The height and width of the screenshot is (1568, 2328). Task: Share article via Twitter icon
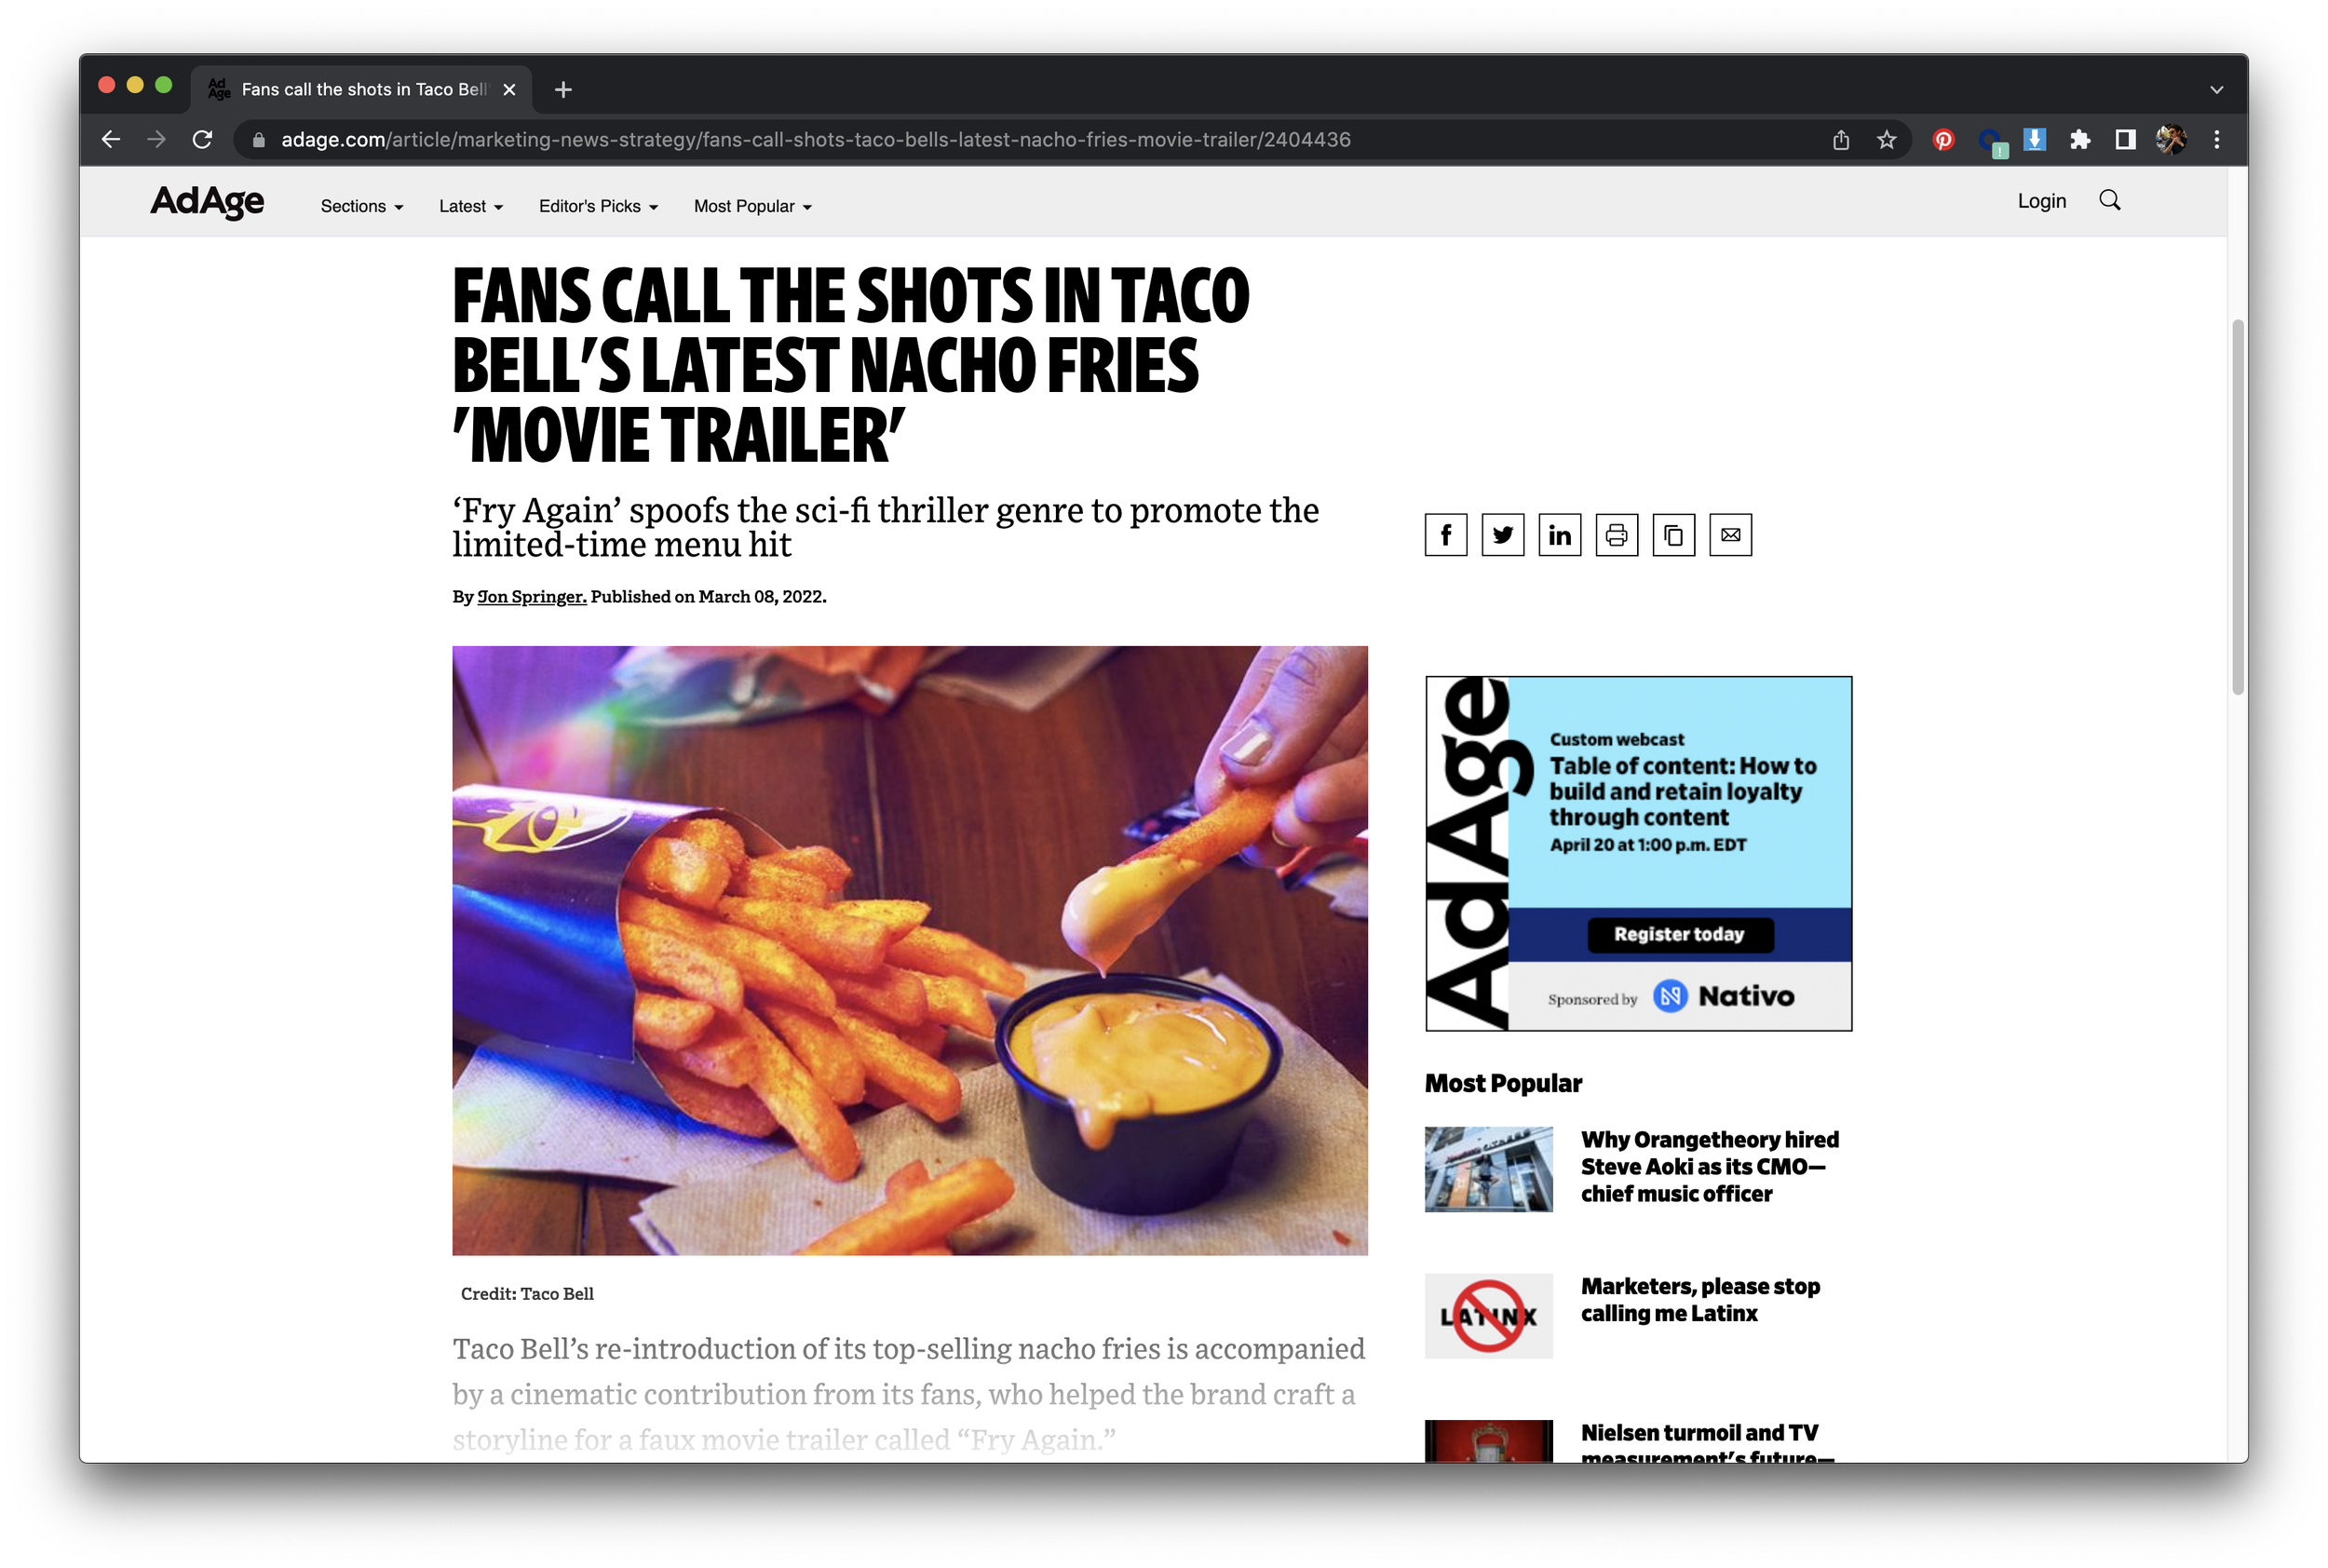(x=1502, y=535)
